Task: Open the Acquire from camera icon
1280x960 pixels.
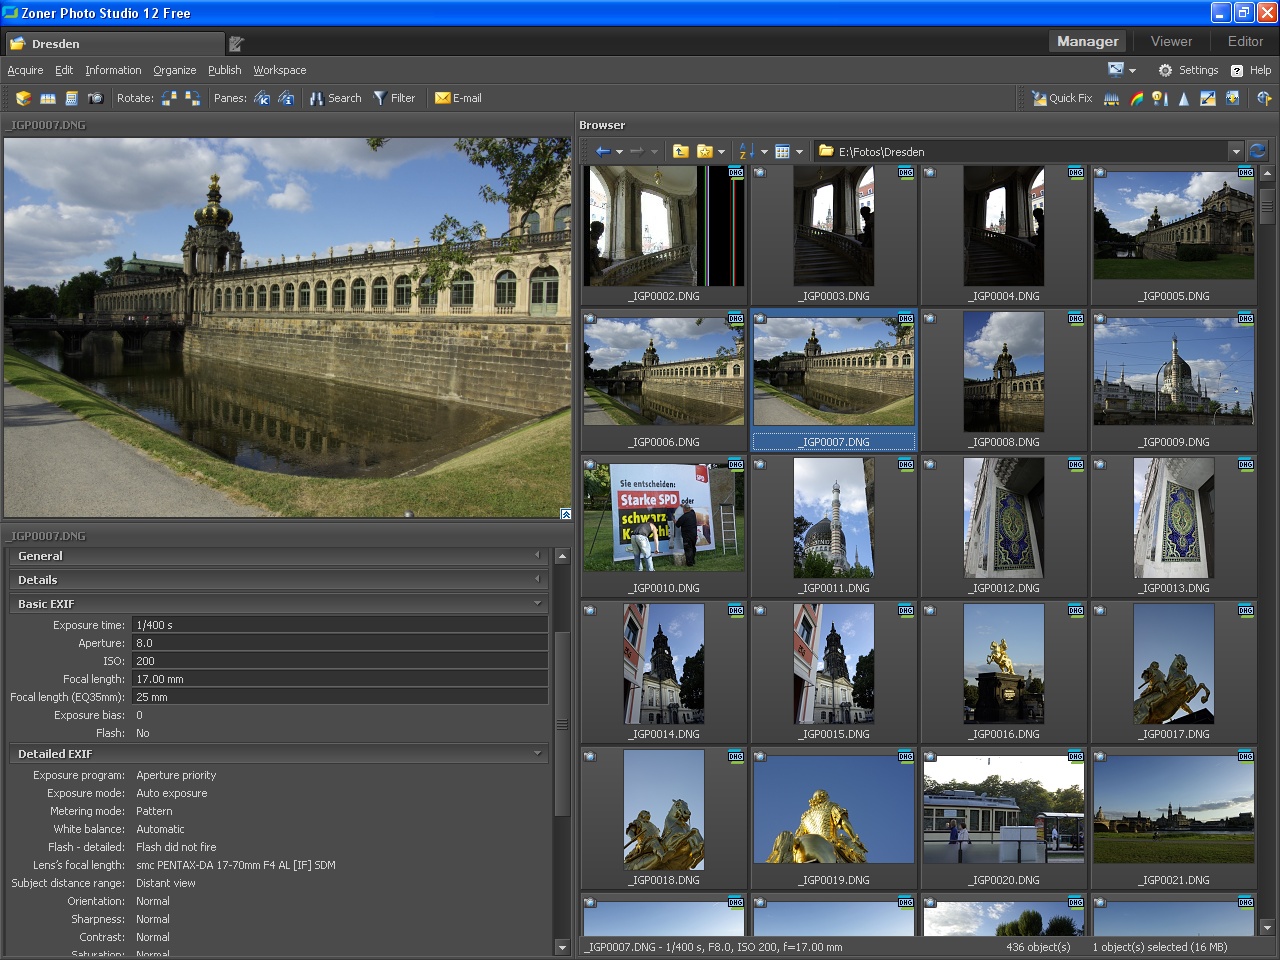Action: coord(95,98)
